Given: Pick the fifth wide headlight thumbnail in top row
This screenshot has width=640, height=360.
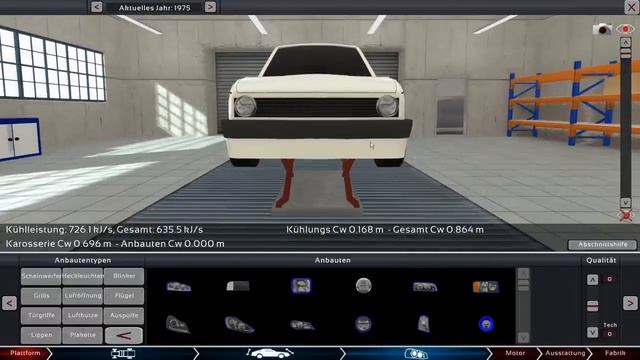Looking at the screenshot, I should click(424, 287).
